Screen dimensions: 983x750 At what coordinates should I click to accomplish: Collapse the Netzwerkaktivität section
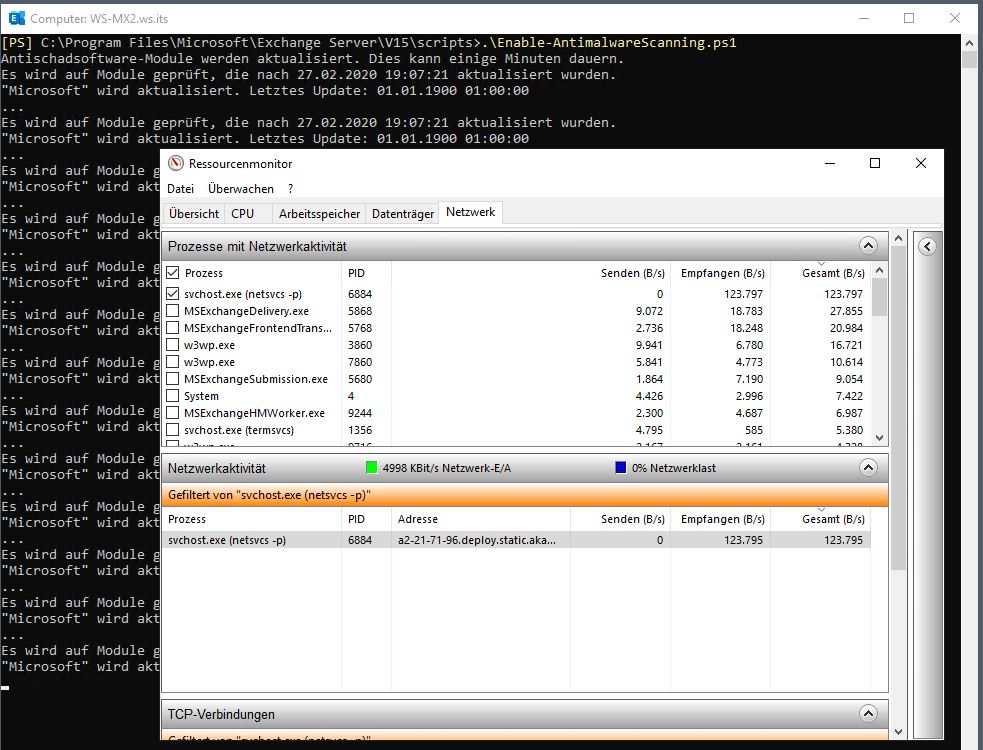click(868, 467)
